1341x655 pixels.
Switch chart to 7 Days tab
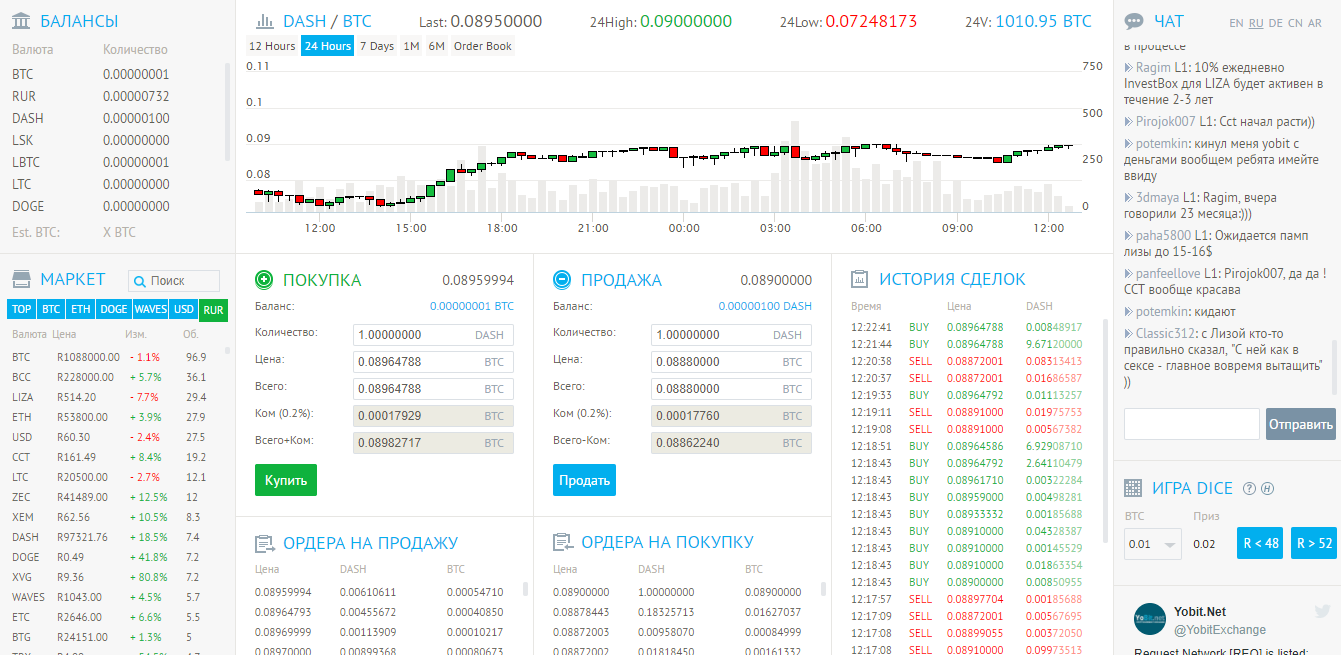[377, 46]
